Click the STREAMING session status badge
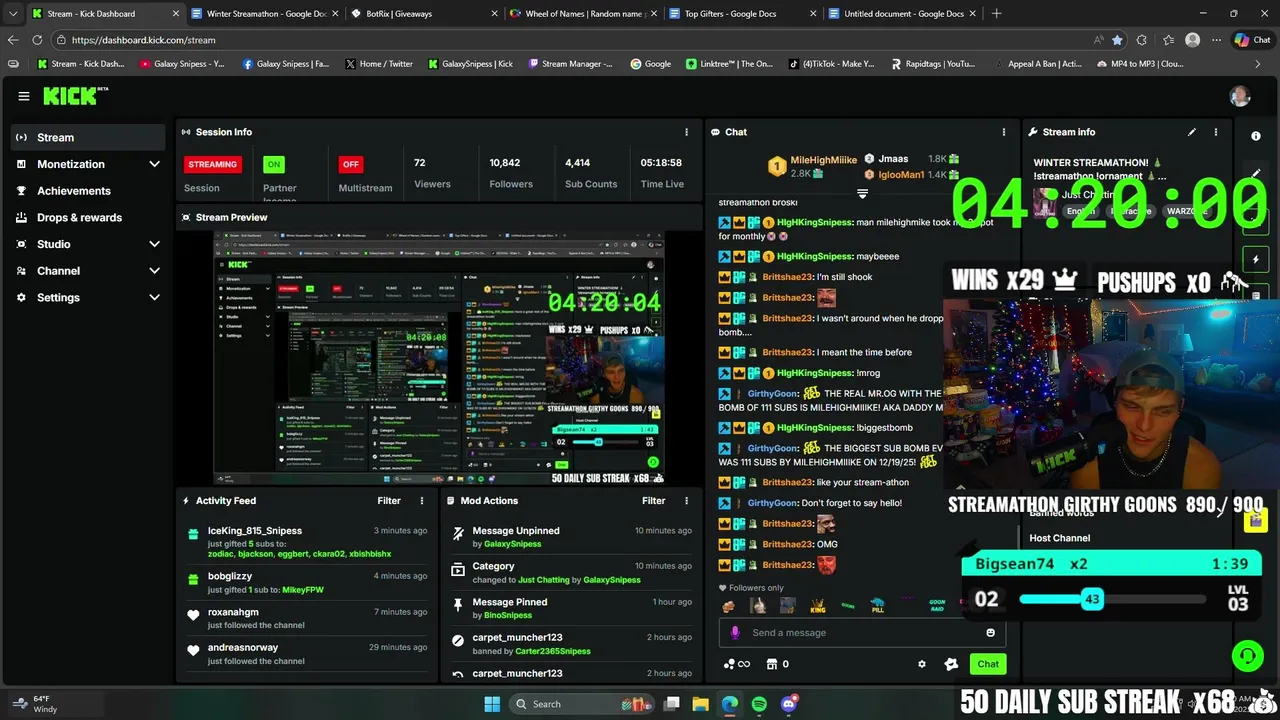1280x720 pixels. click(x=212, y=164)
